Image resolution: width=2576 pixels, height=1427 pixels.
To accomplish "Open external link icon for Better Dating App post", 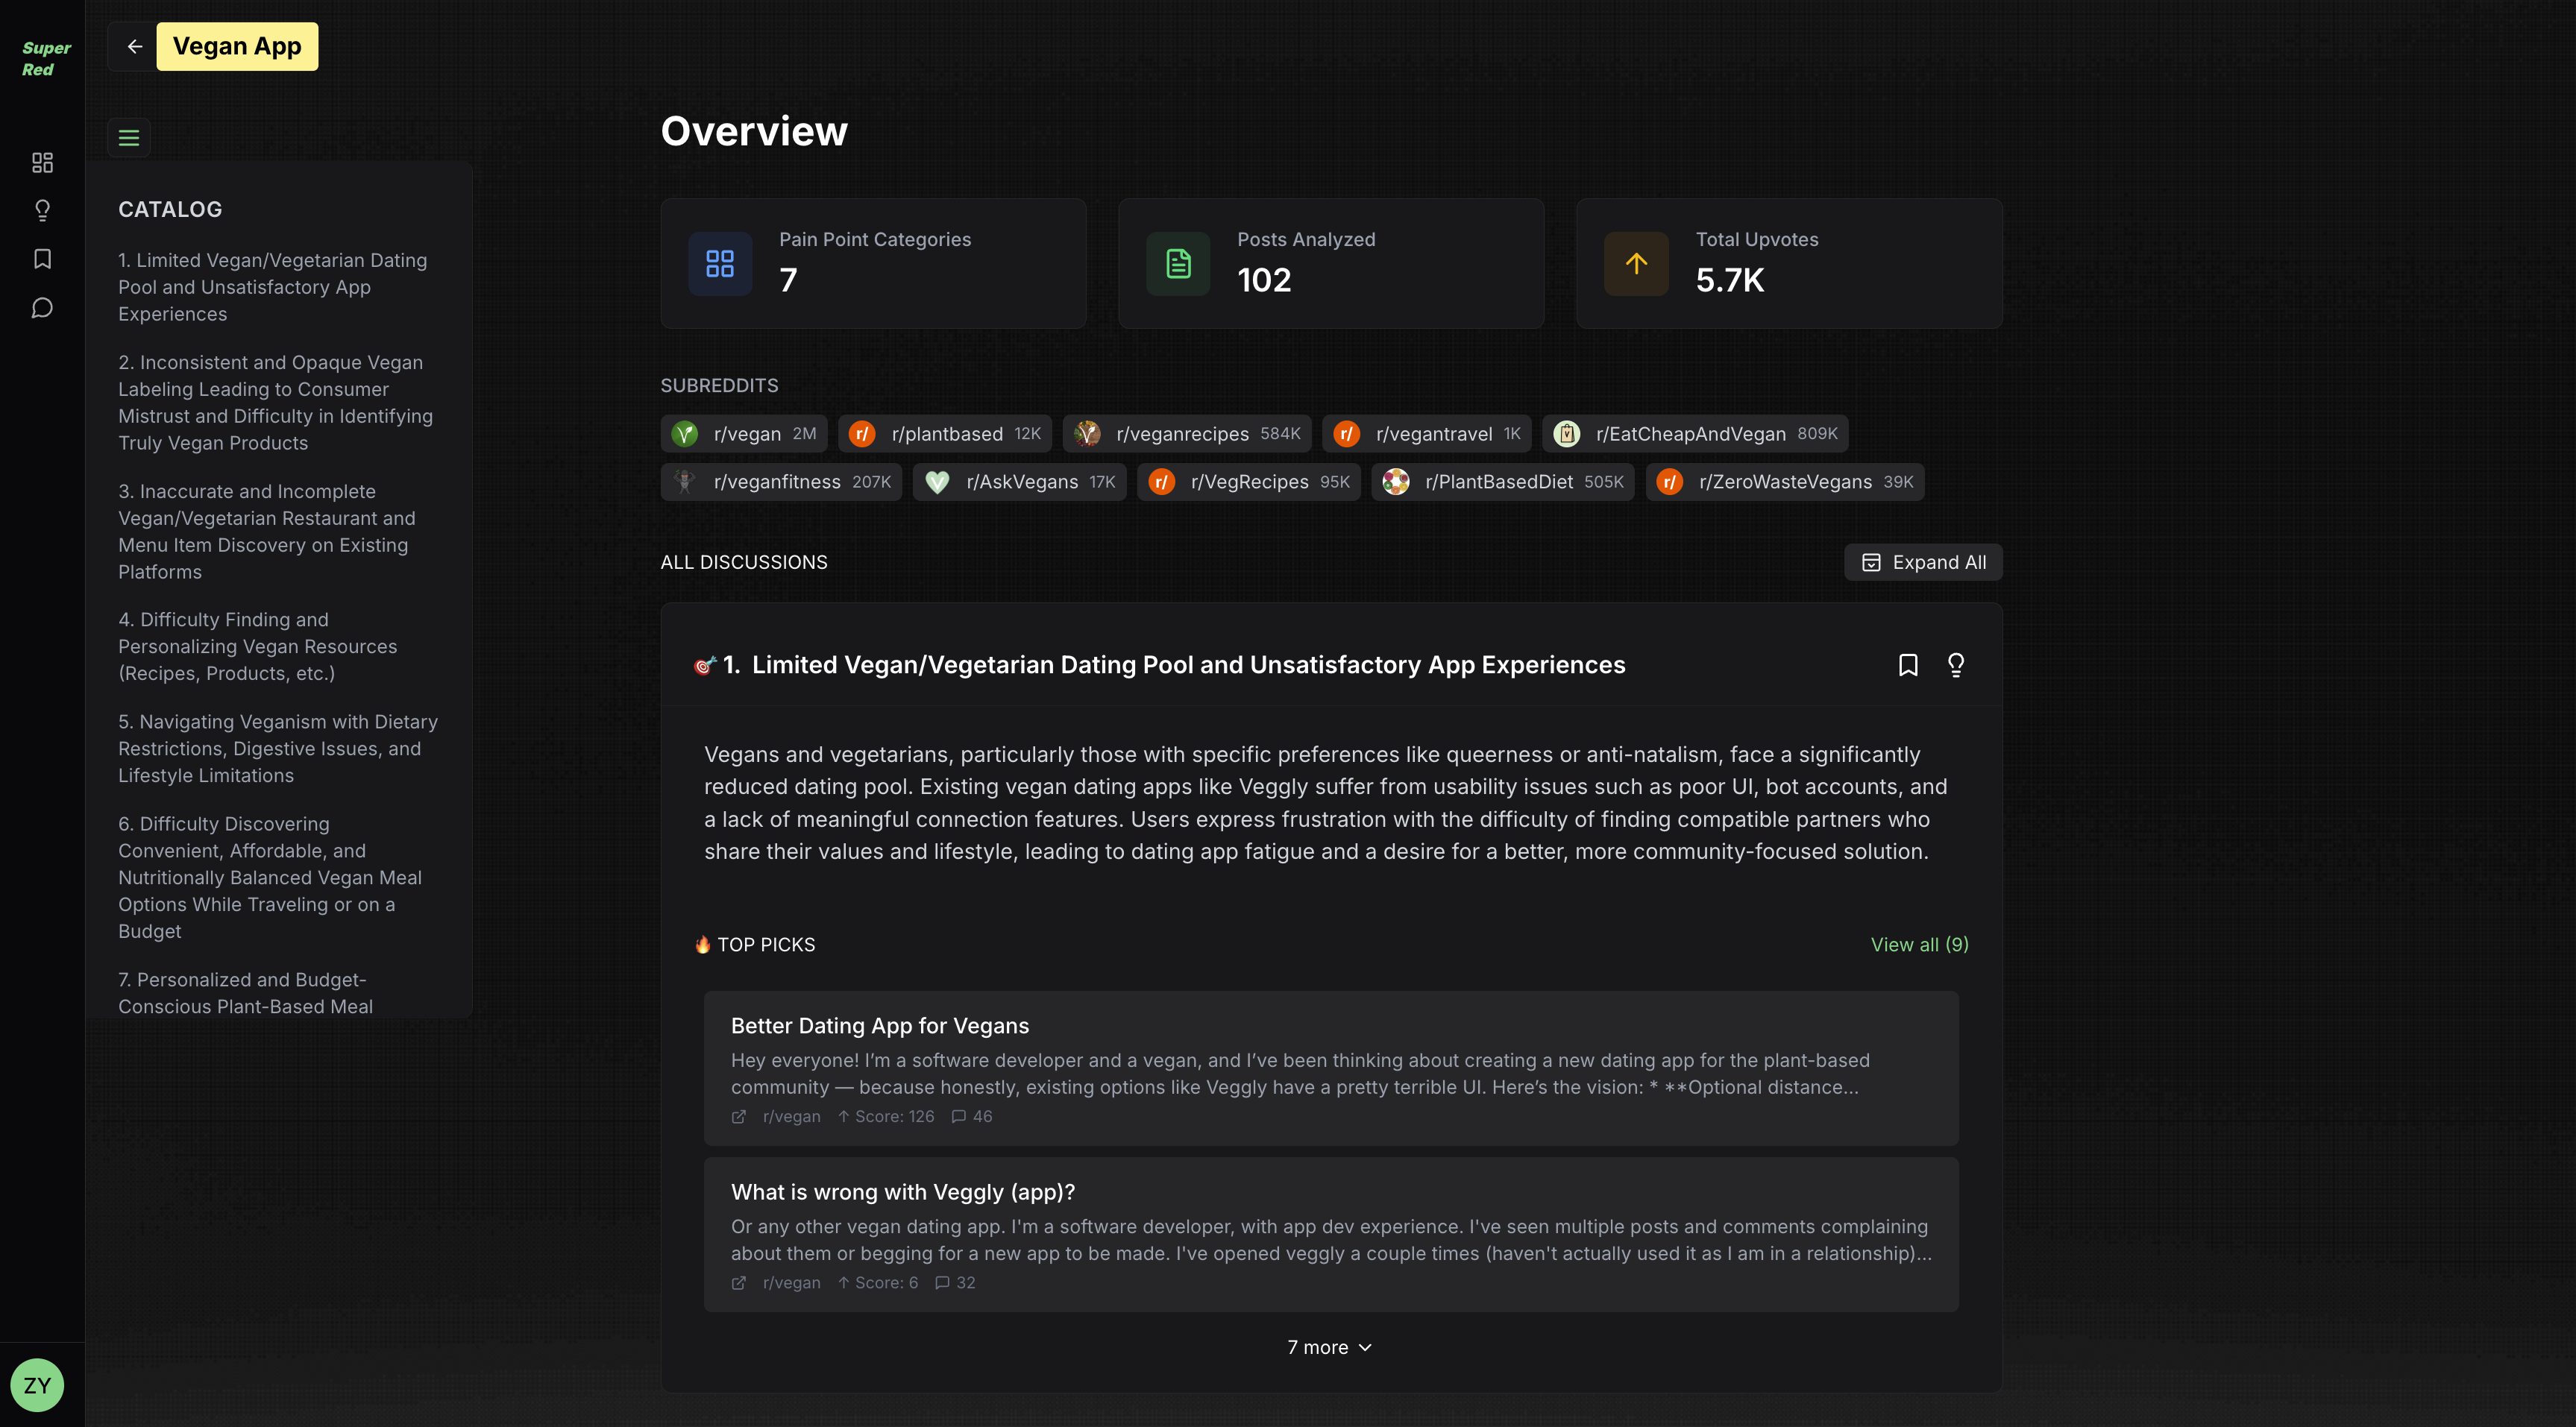I will click(739, 1117).
